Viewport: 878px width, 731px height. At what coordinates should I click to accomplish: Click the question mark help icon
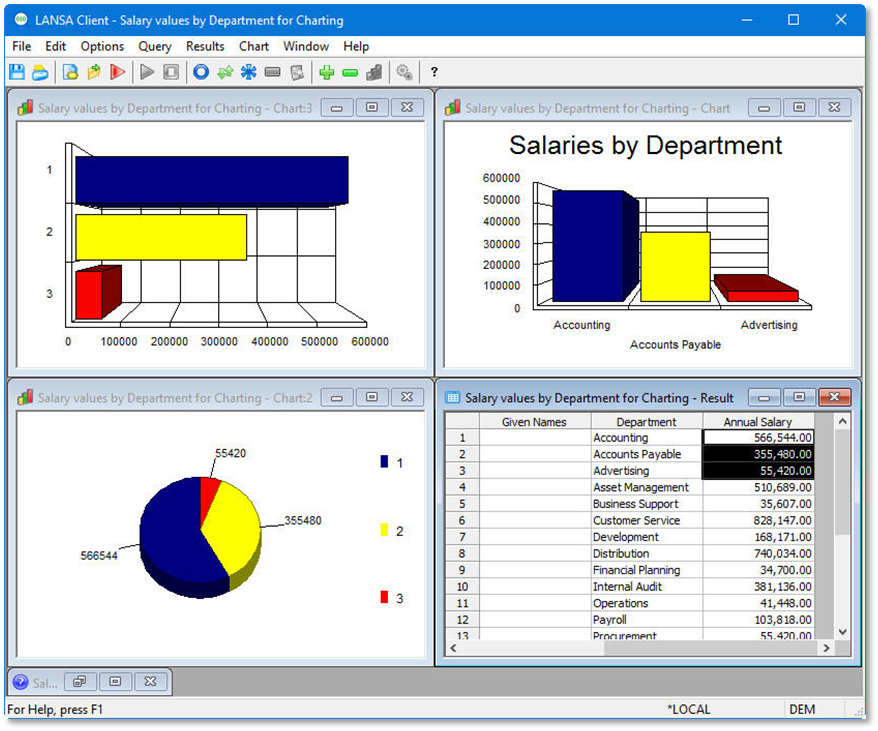tap(434, 72)
